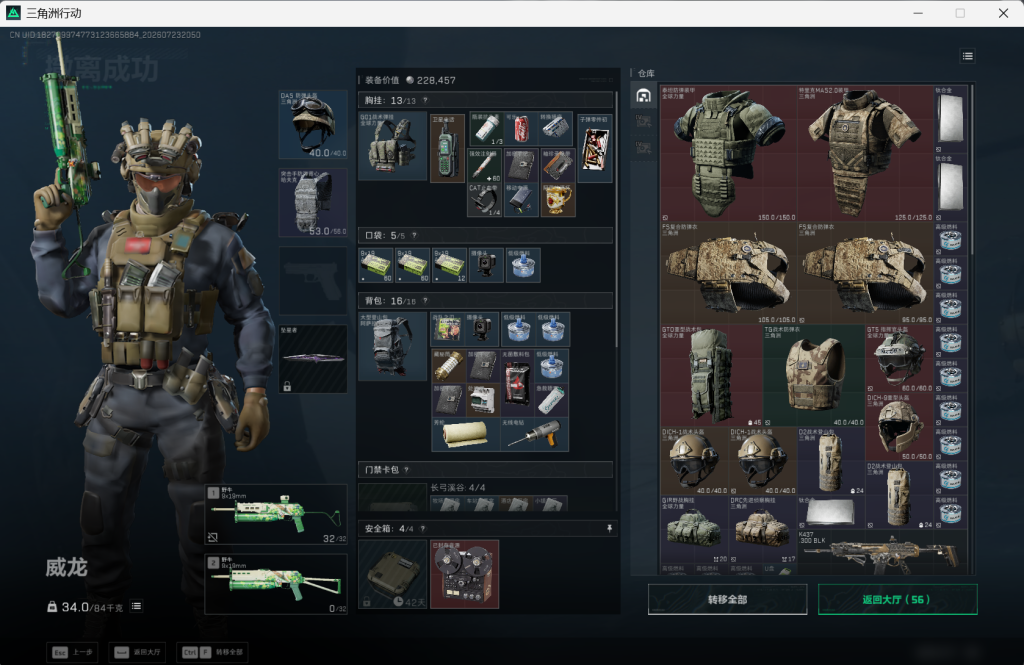The height and width of the screenshot is (665, 1024).
Task: Select the K437 .300 BLK rifle in stash
Action: click(882, 552)
